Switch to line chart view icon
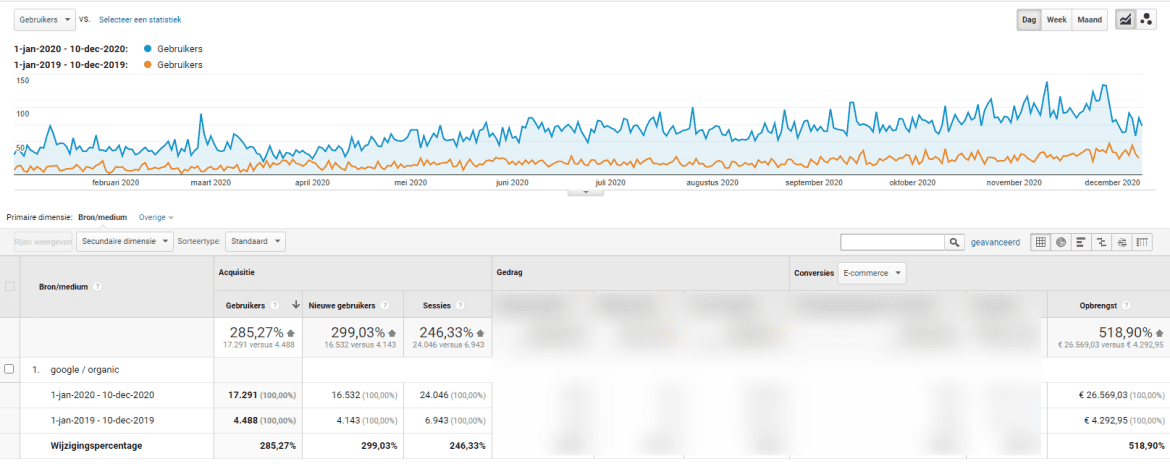 [x=1125, y=19]
